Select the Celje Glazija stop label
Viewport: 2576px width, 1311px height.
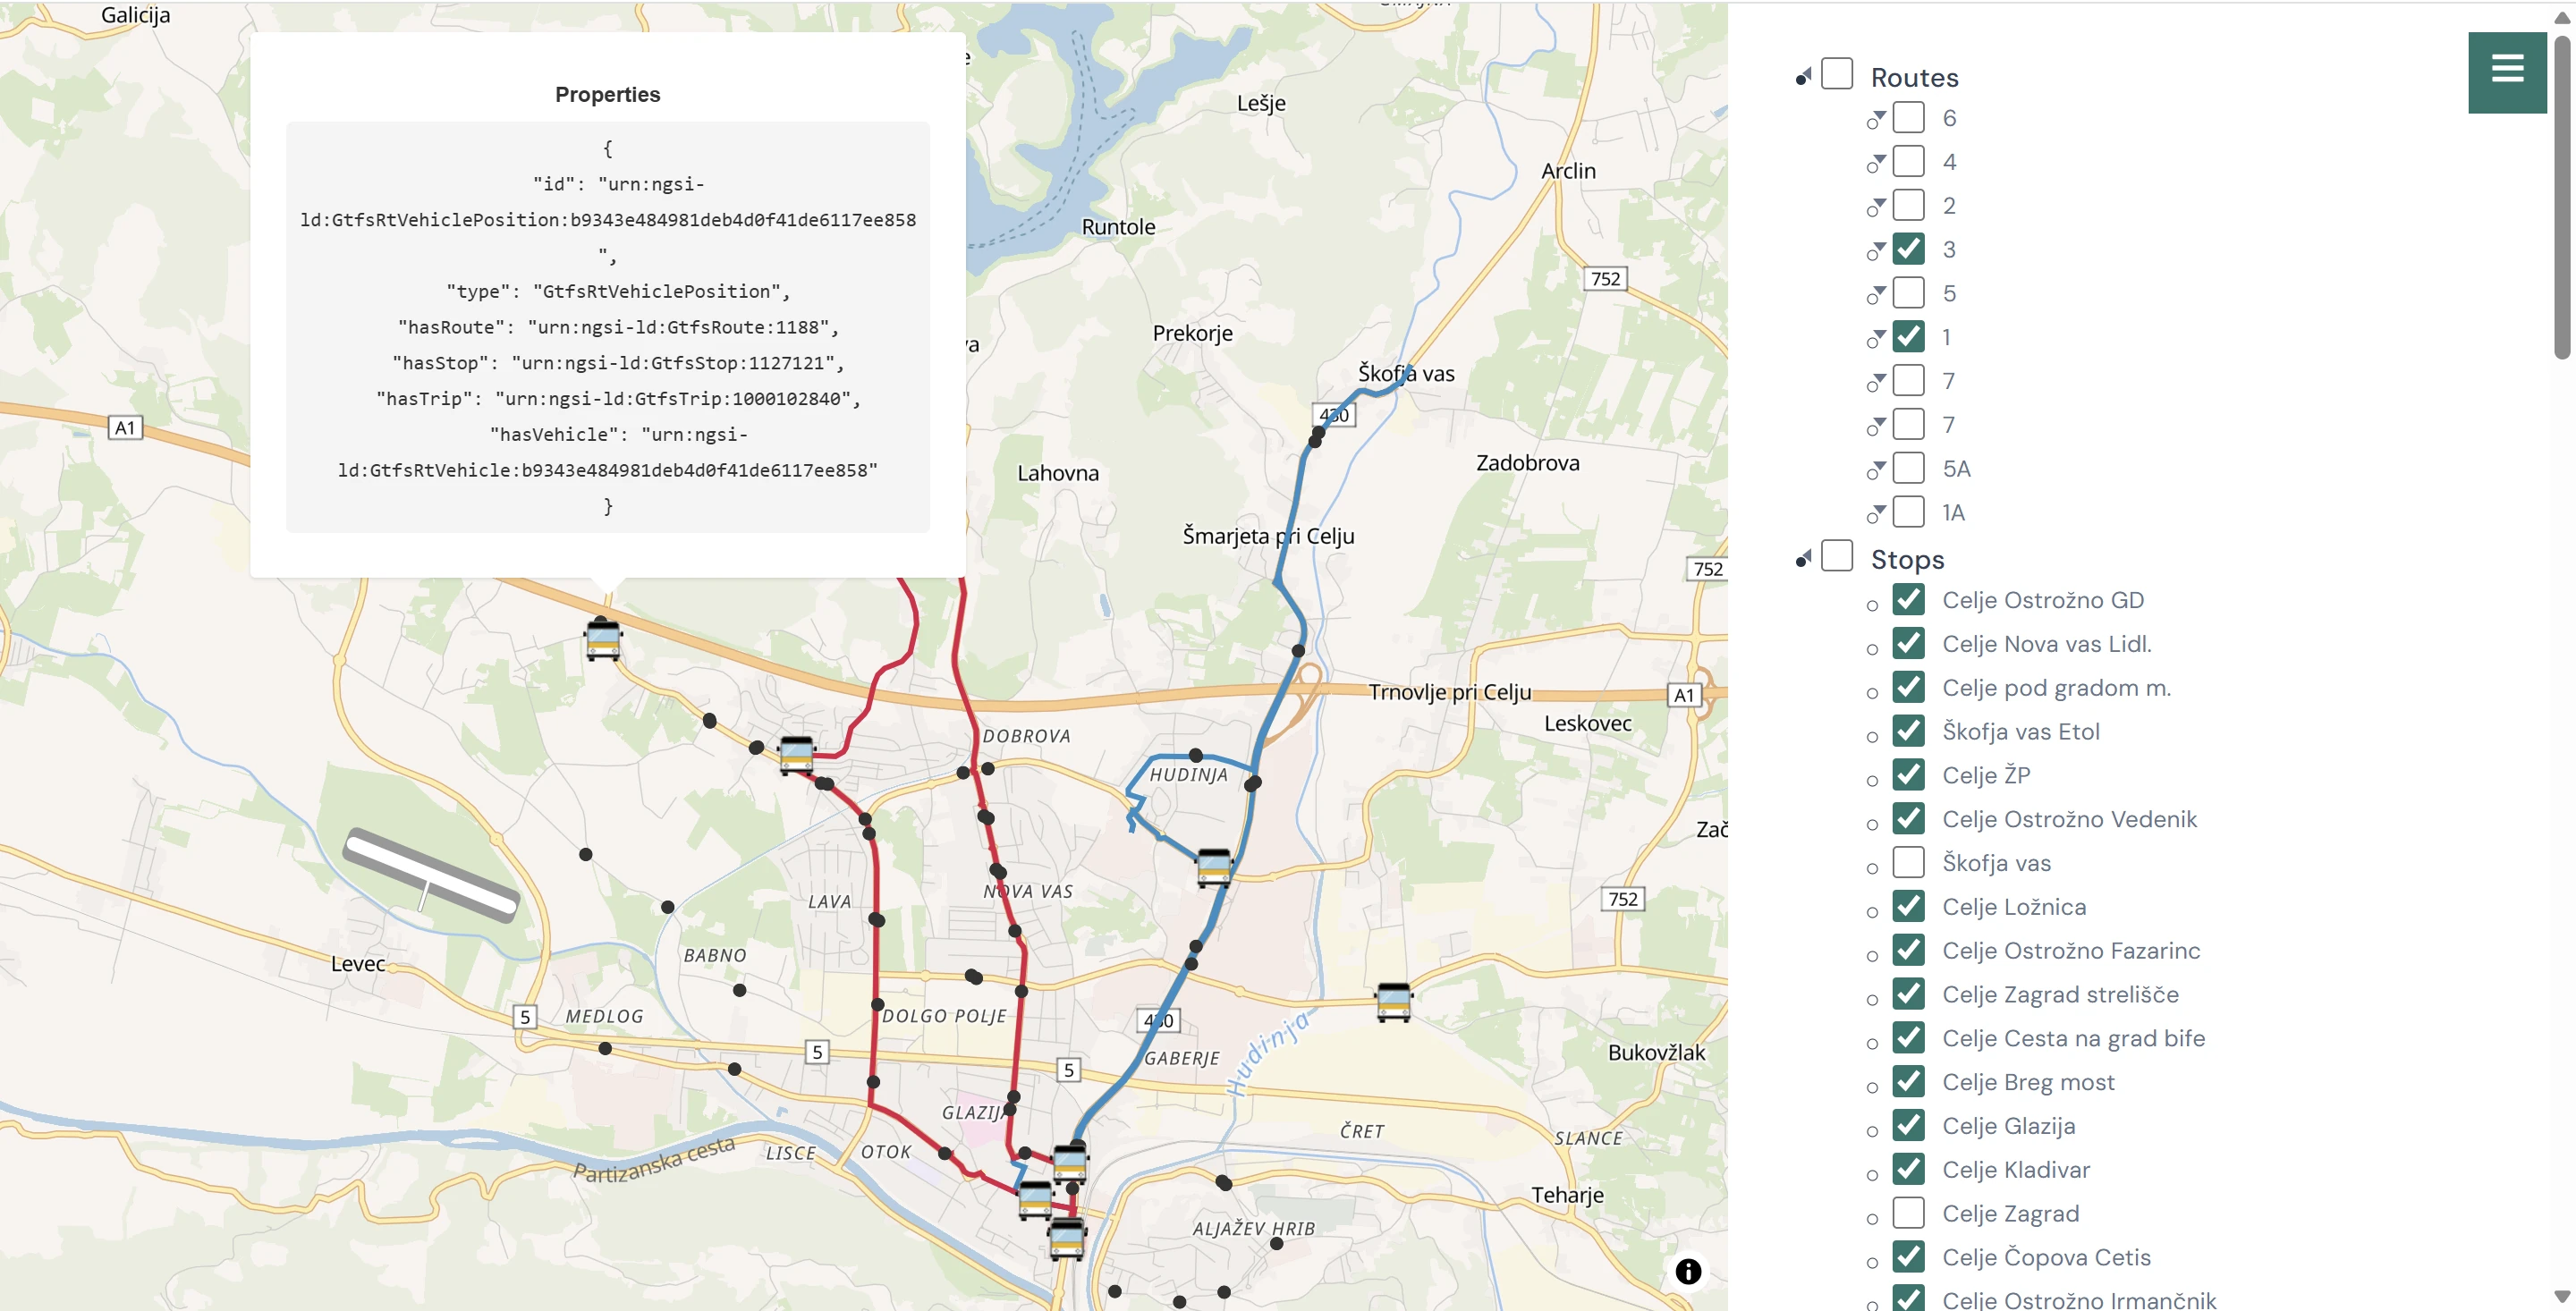pos(2008,1126)
